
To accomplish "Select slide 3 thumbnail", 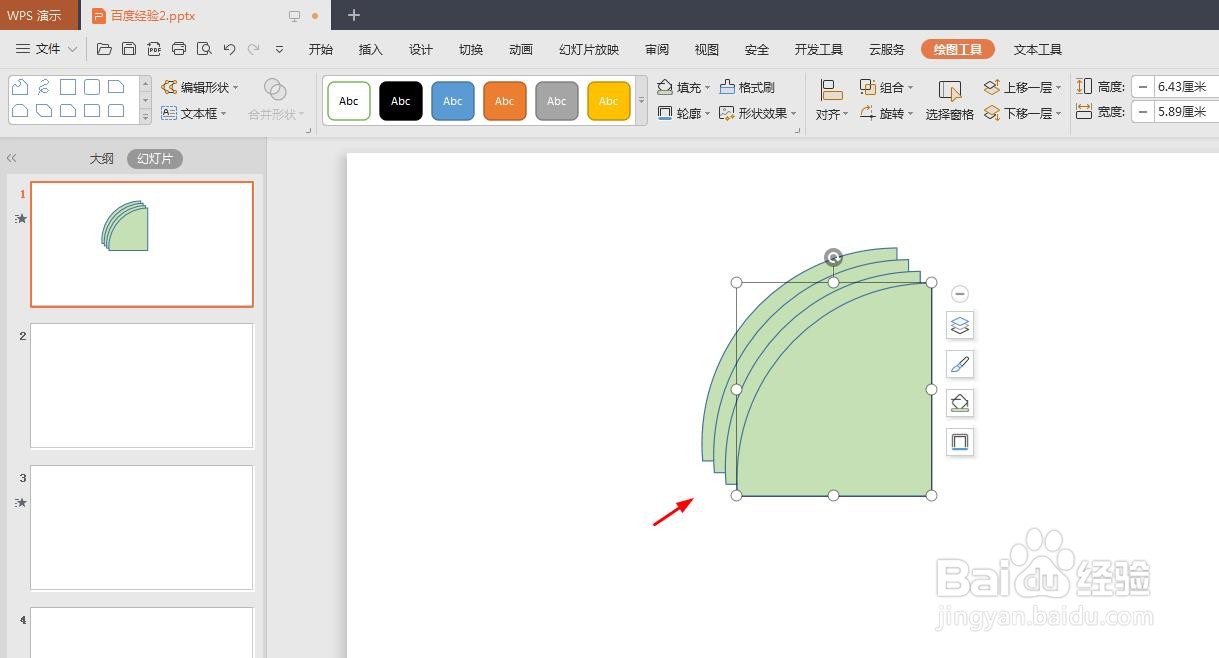I will pos(142,528).
